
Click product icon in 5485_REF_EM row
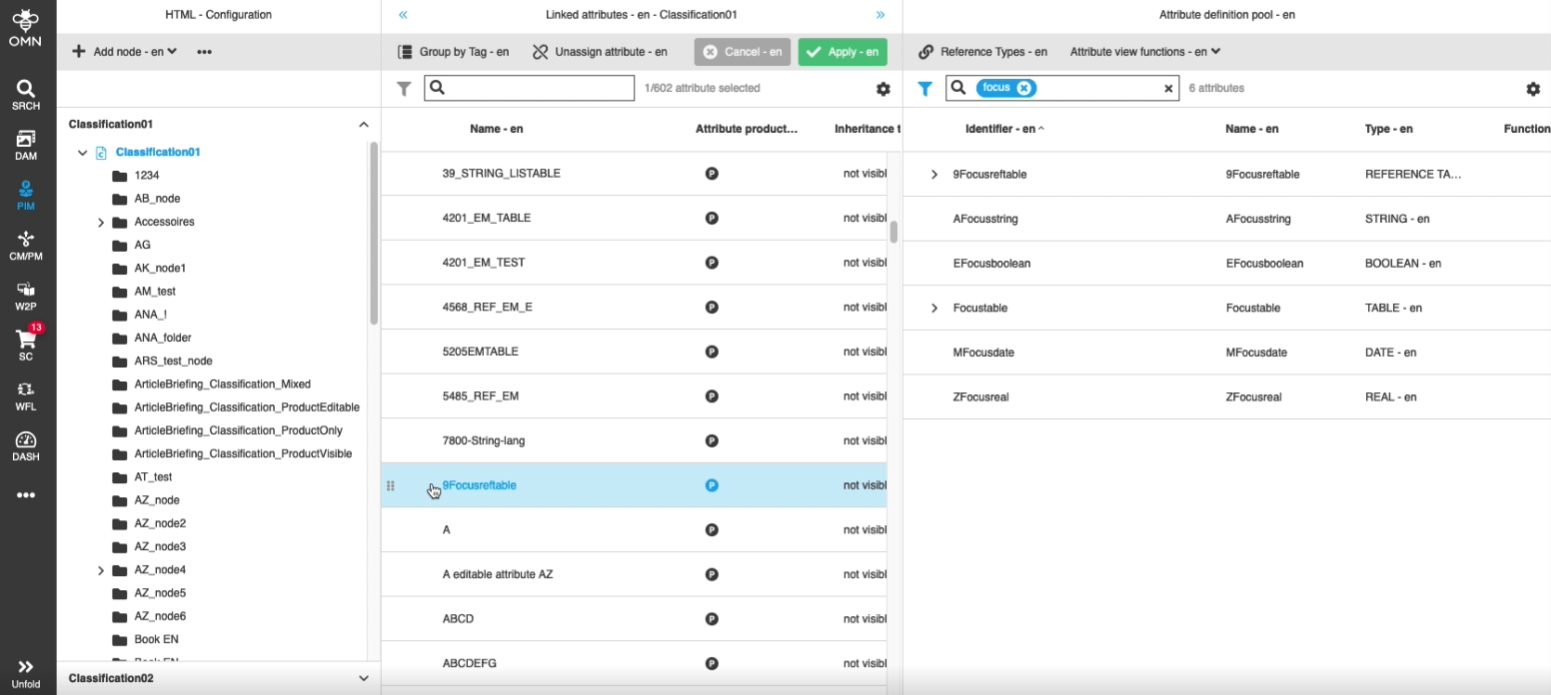[711, 396]
